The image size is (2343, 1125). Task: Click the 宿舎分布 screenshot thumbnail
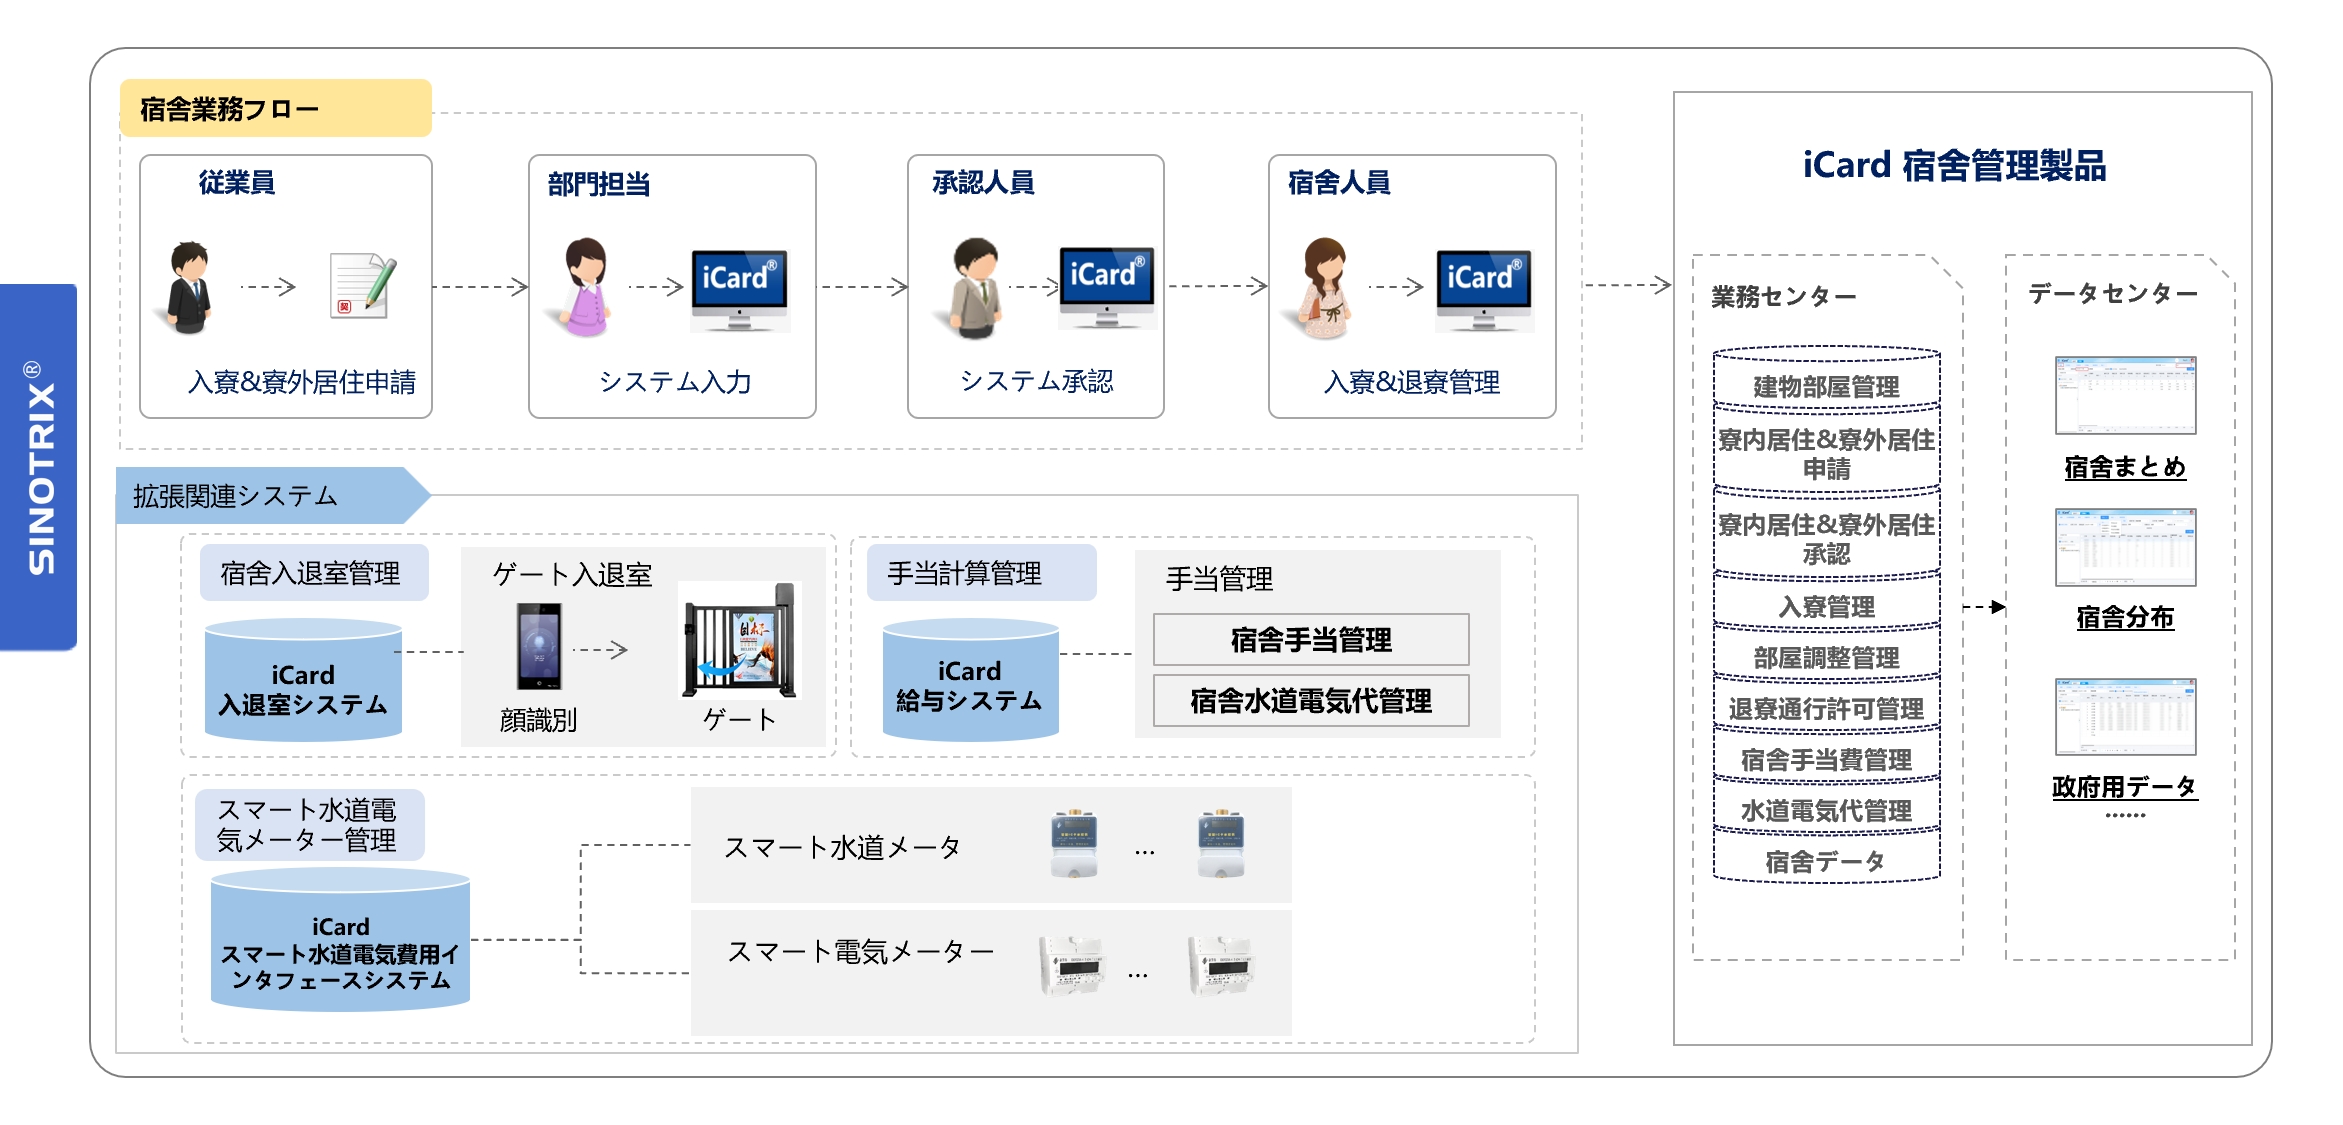(x=2124, y=547)
